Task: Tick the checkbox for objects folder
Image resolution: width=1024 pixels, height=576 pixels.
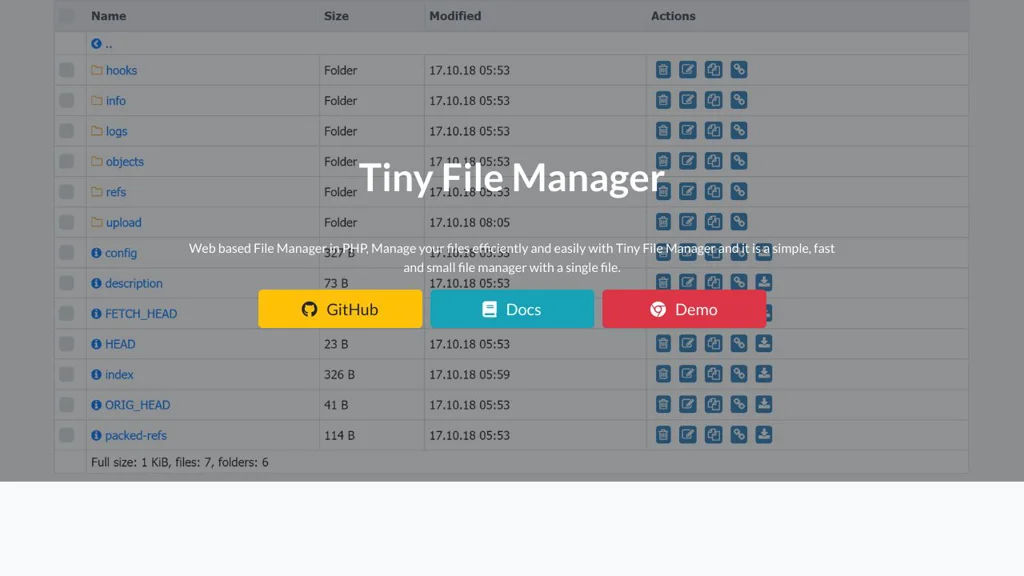Action: 67,161
